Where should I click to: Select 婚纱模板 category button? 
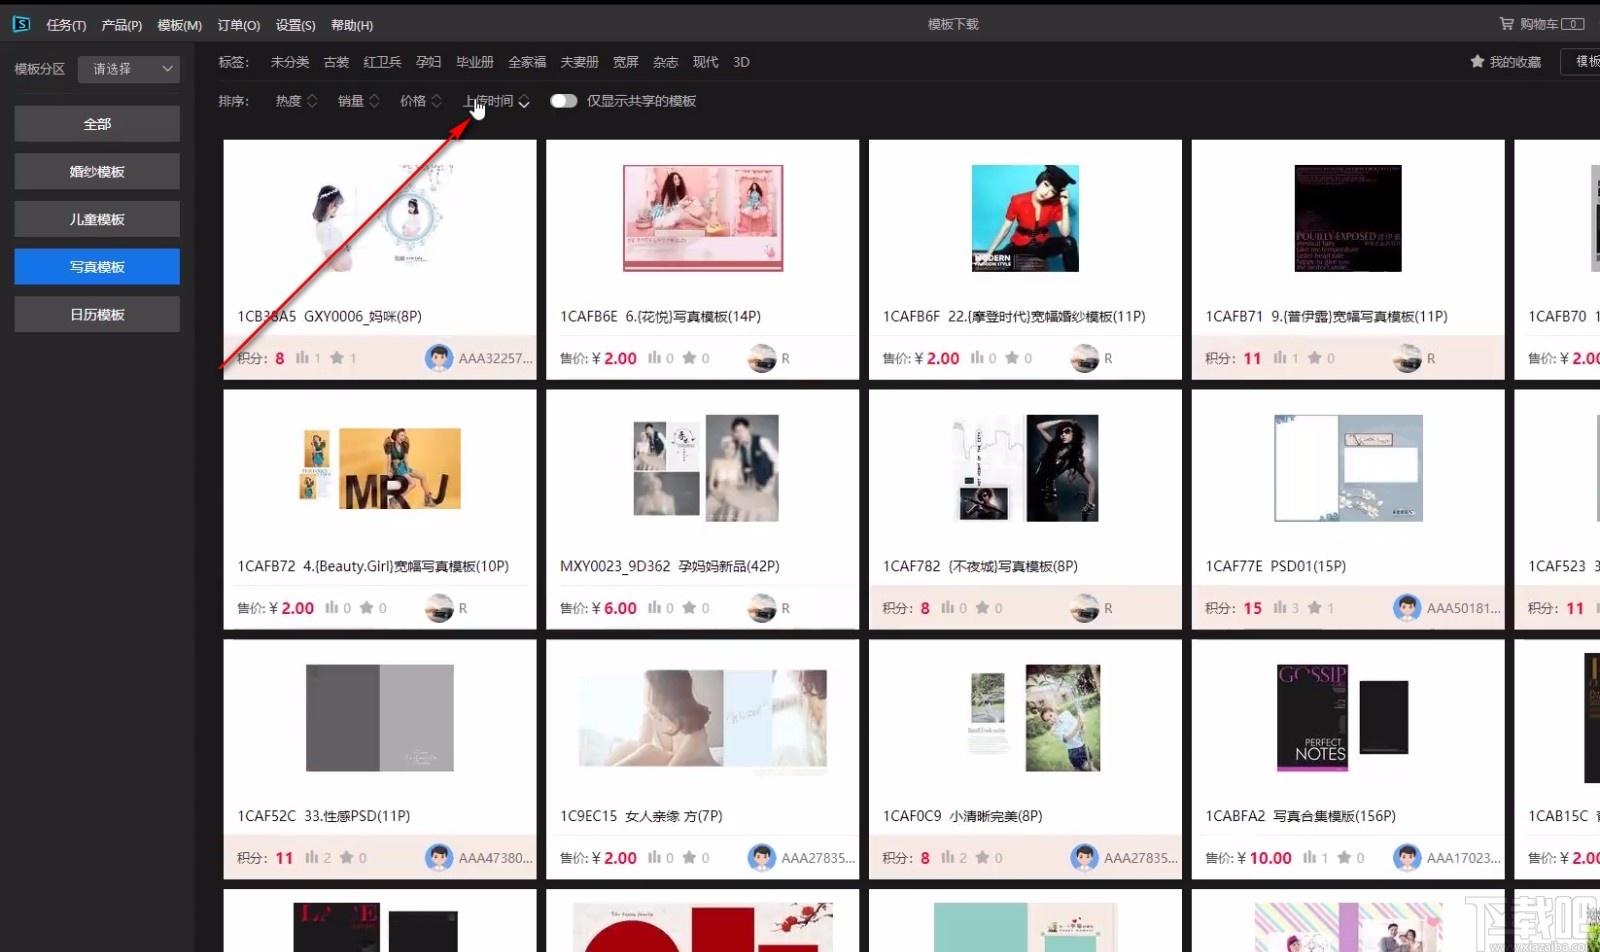[97, 172]
